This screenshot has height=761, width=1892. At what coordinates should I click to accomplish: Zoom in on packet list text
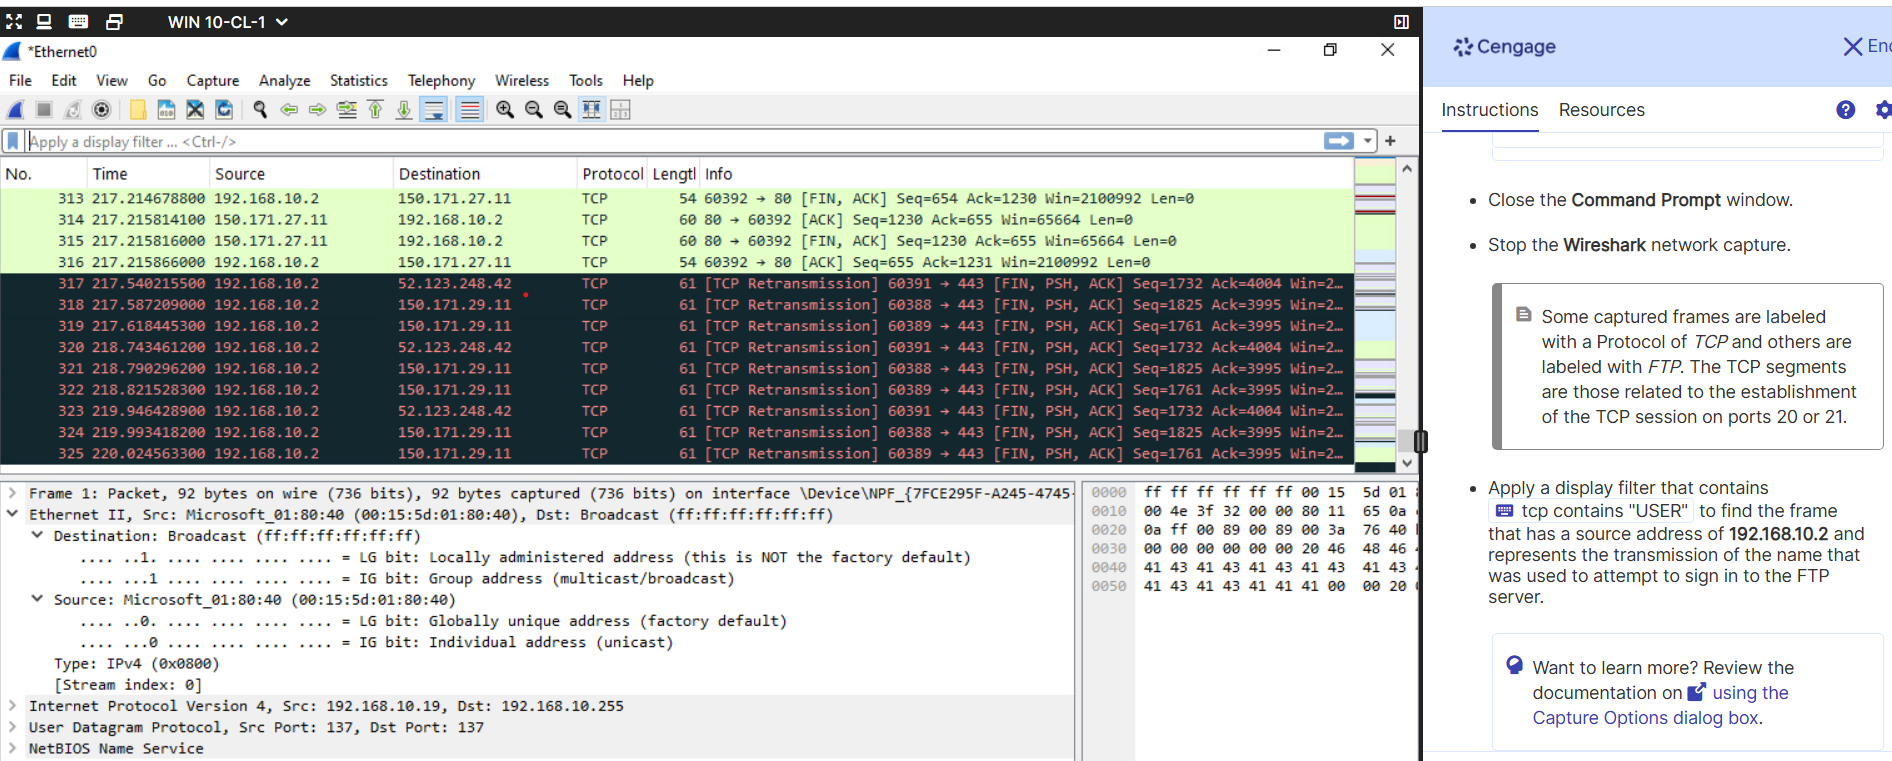click(x=505, y=110)
